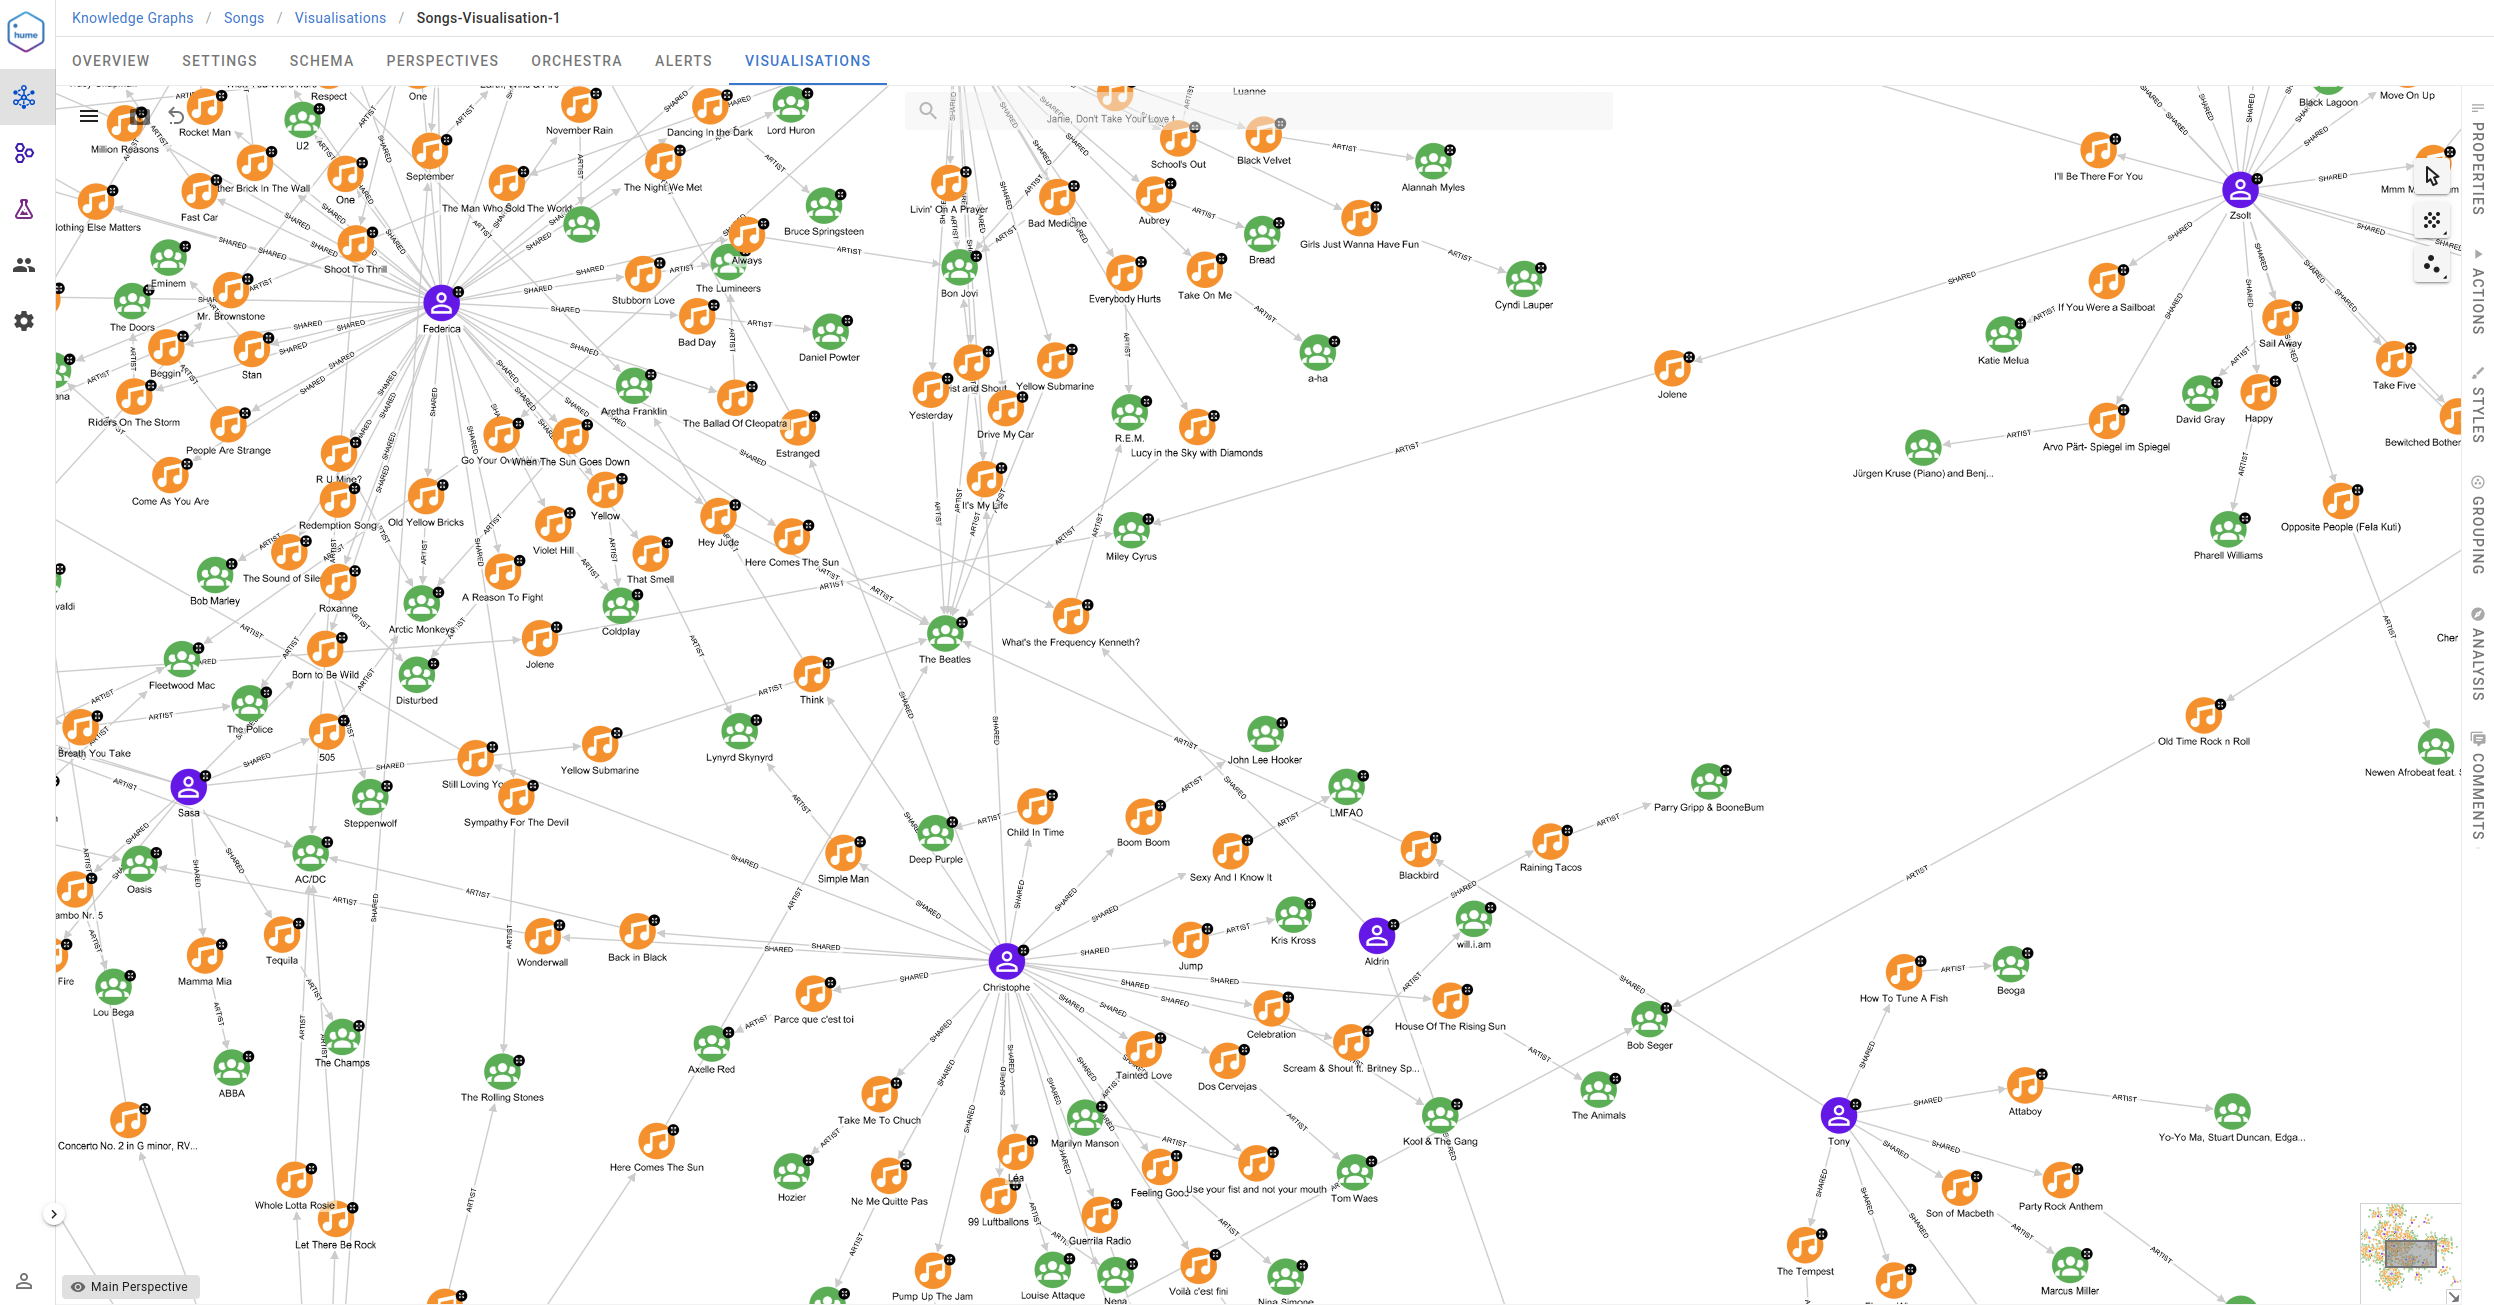Switch to the Schema tab

(321, 61)
